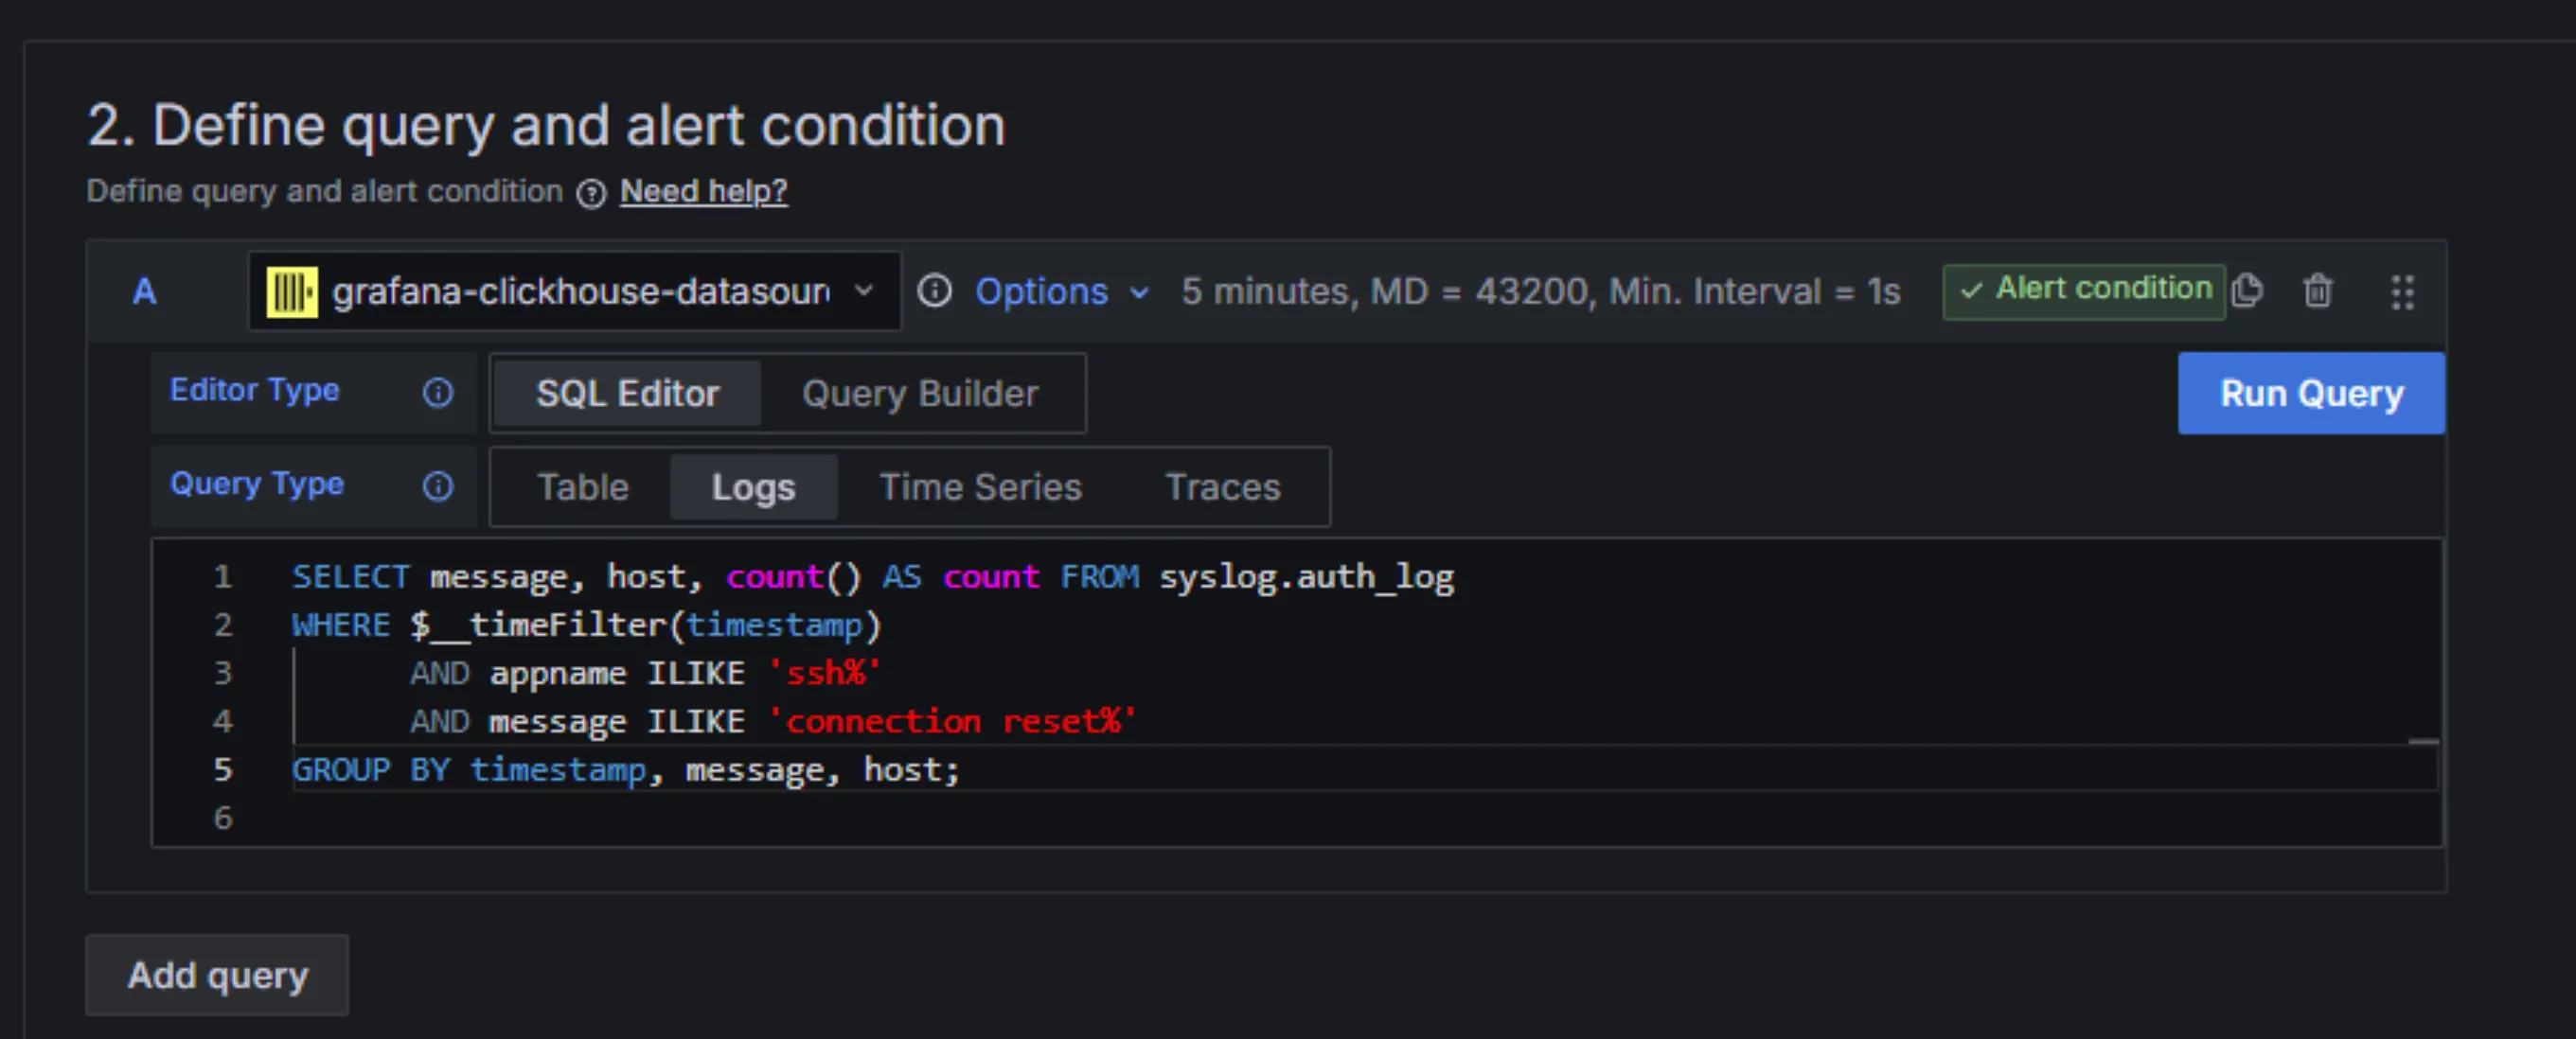Click the query drag handle dots icon
The image size is (2576, 1039).
tap(2402, 291)
